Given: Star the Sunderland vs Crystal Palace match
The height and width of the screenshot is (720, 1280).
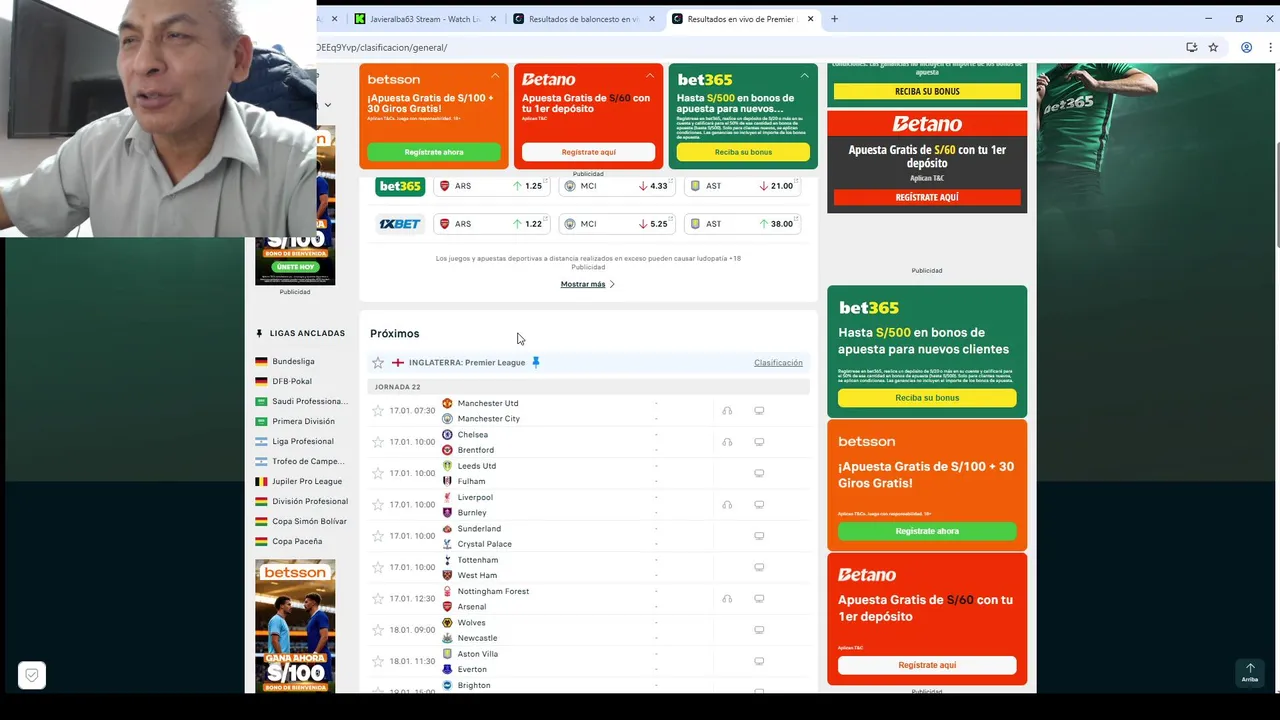Looking at the screenshot, I should (x=378, y=536).
